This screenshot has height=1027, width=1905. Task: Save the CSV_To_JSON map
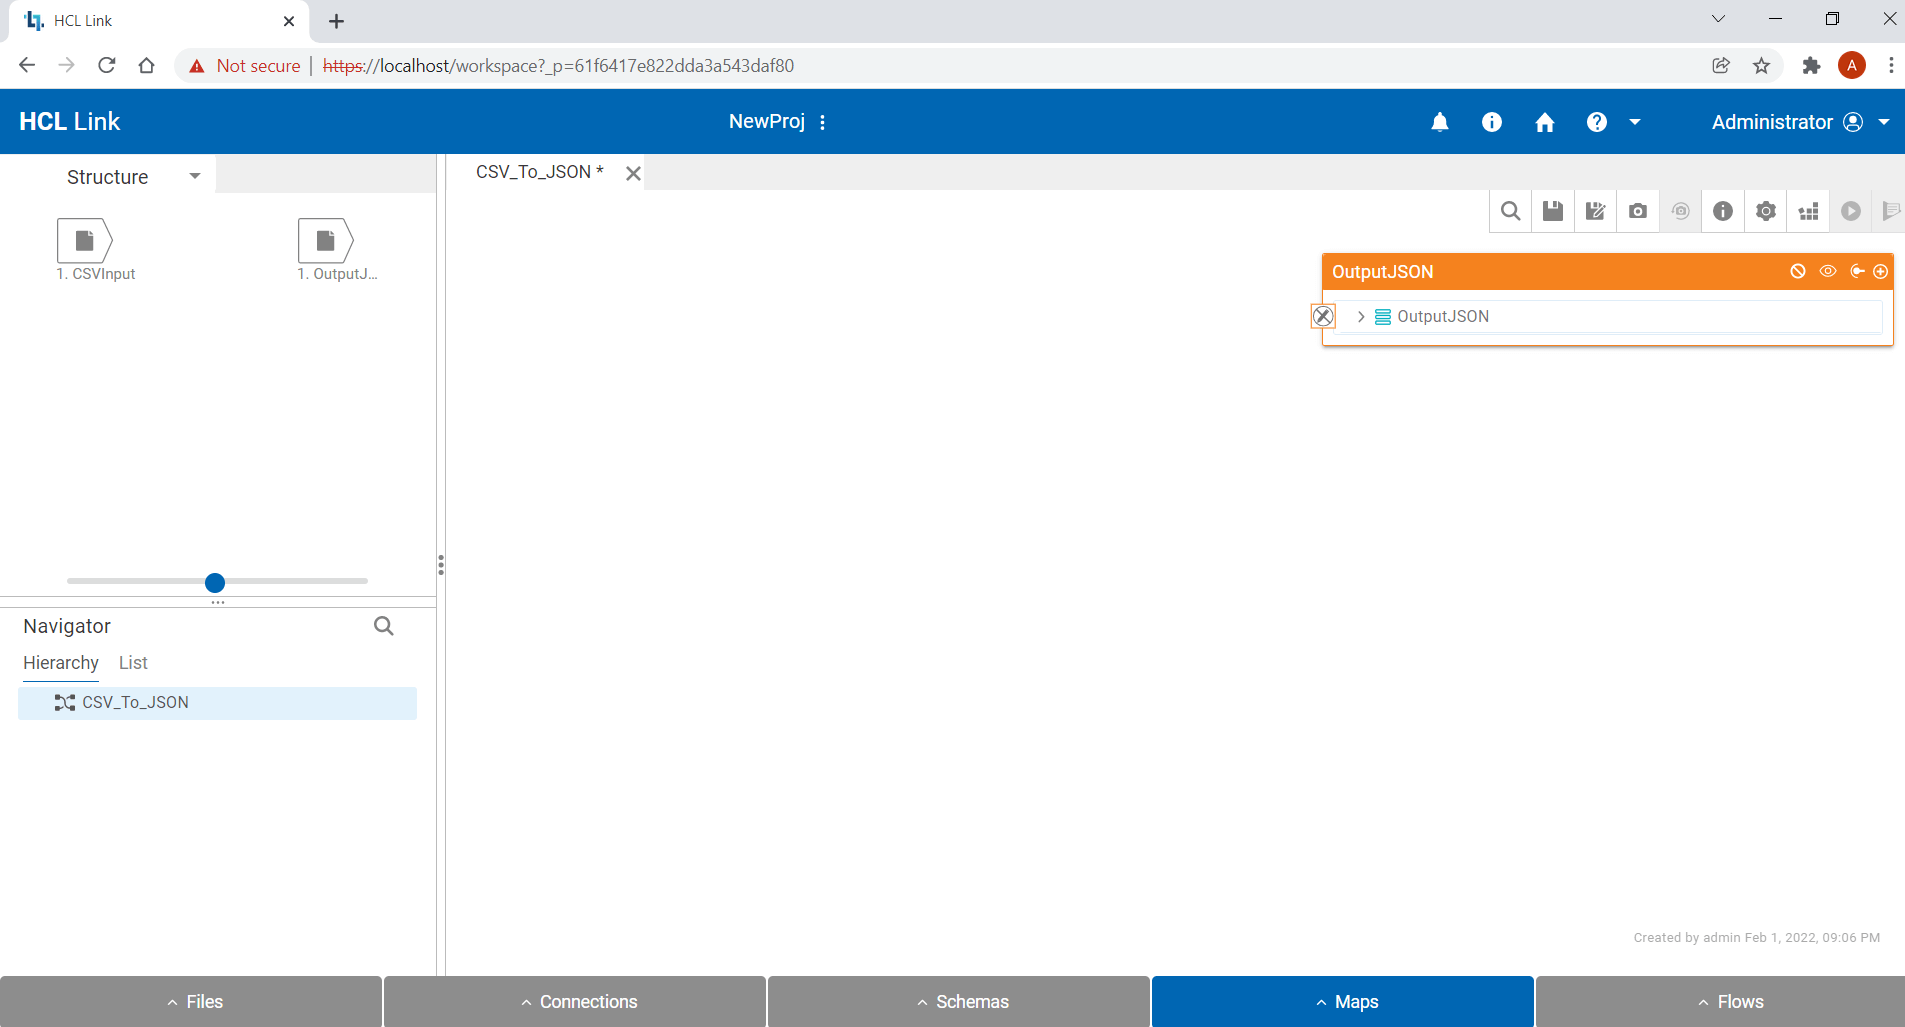coord(1553,211)
